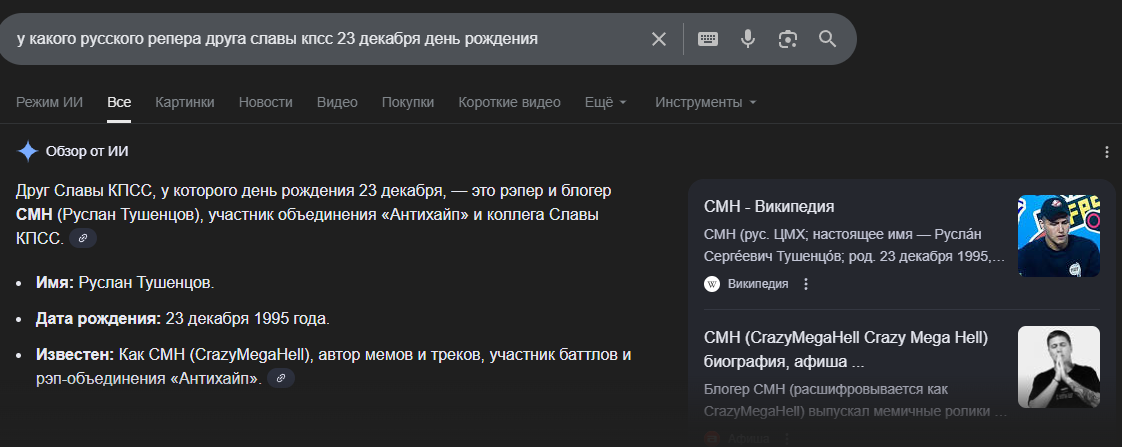Open image search with the camera lens icon

point(788,39)
